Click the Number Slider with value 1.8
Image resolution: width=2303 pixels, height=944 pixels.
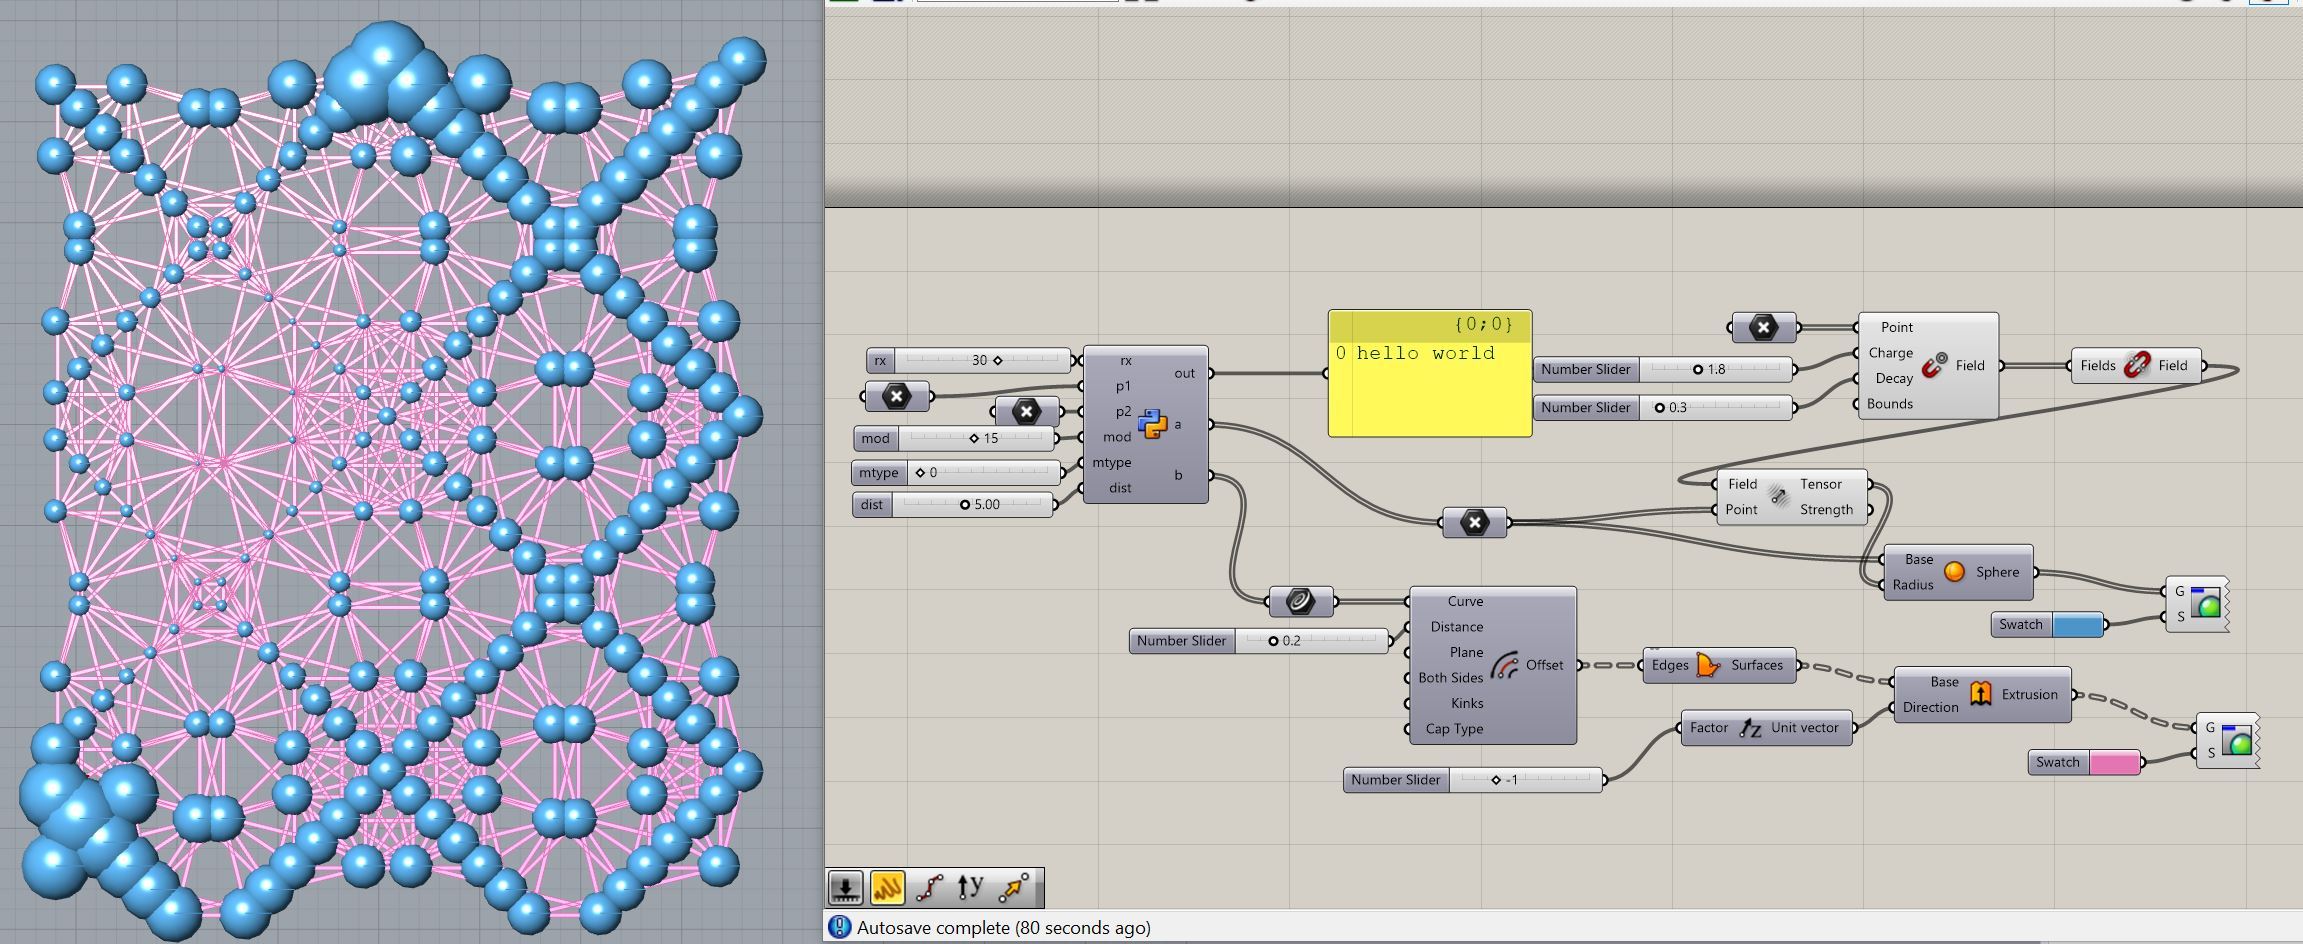(x=1663, y=369)
